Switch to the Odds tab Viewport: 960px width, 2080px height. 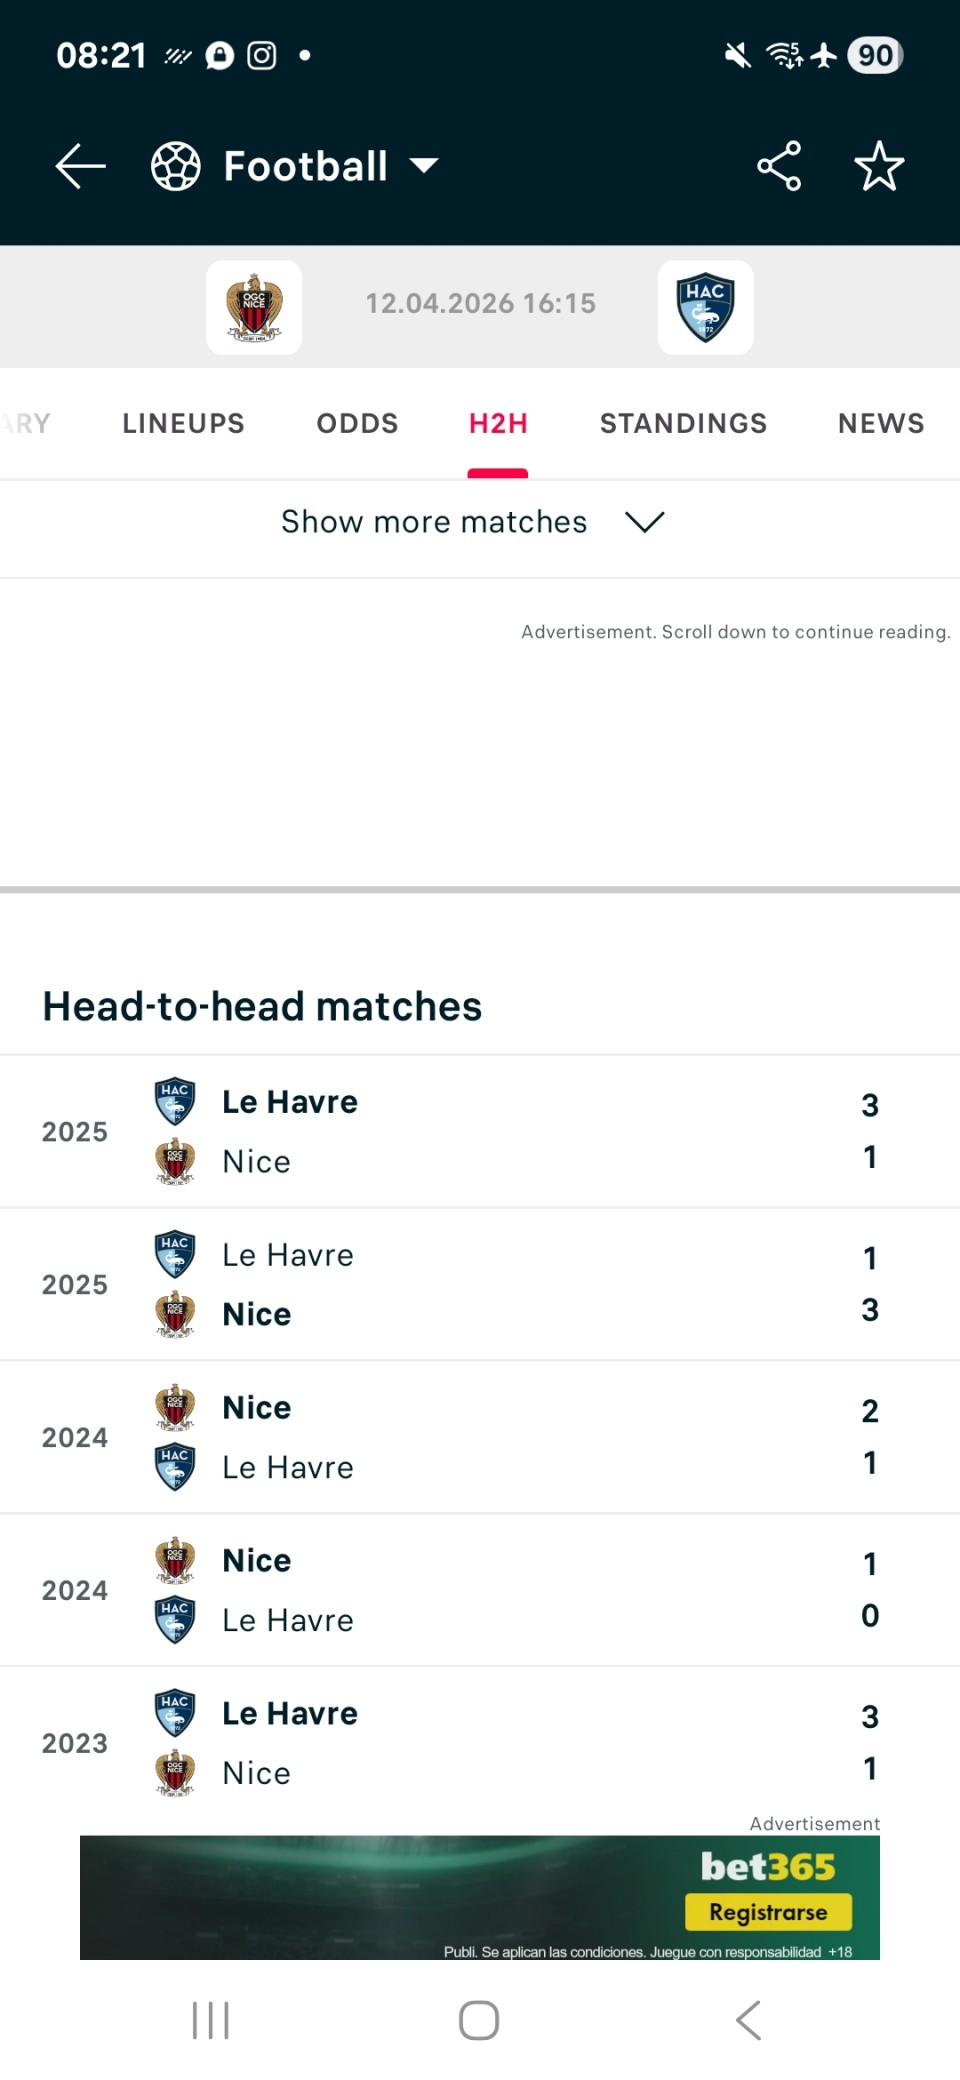coord(357,423)
